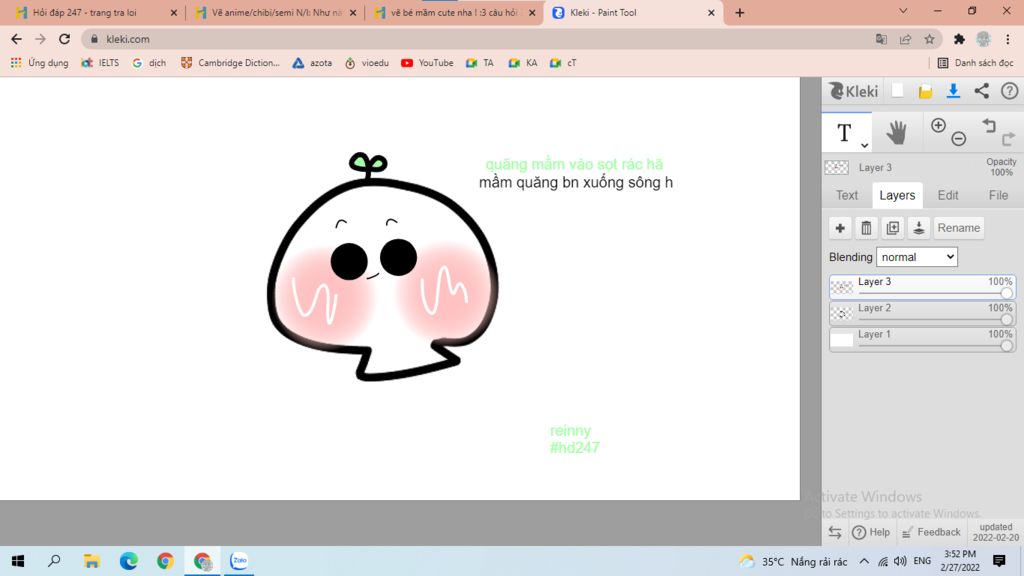Go back in the browser
Screen dimensions: 1024x576
click(16, 39)
